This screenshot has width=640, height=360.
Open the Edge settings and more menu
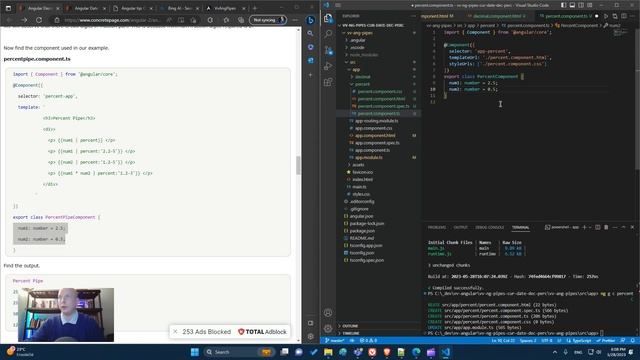coord(295,20)
